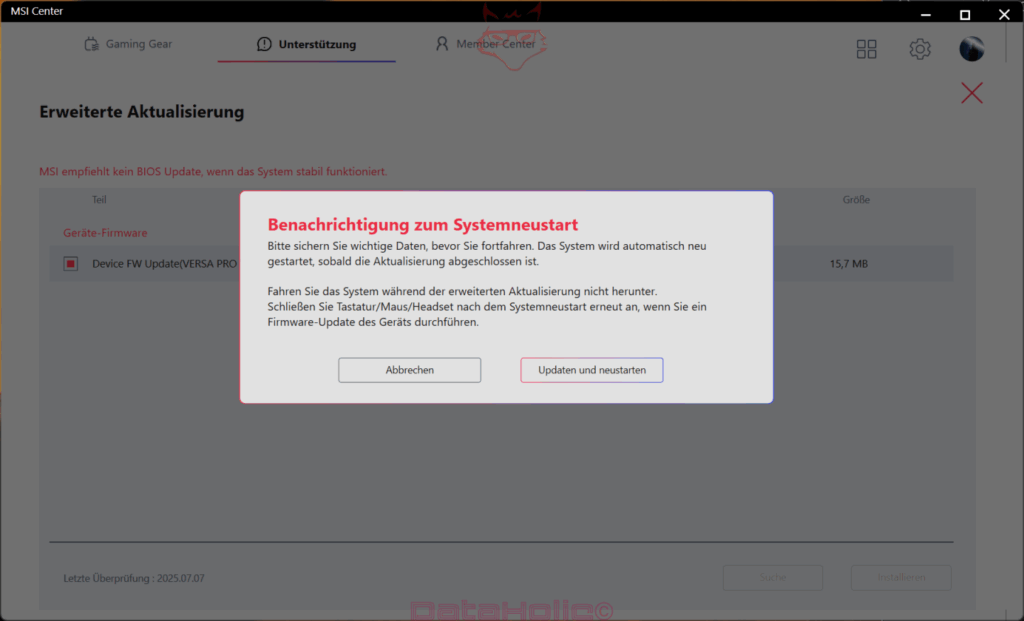Click the Gaming Gear tab icon
Image resolution: width=1024 pixels, height=621 pixels.
click(91, 44)
